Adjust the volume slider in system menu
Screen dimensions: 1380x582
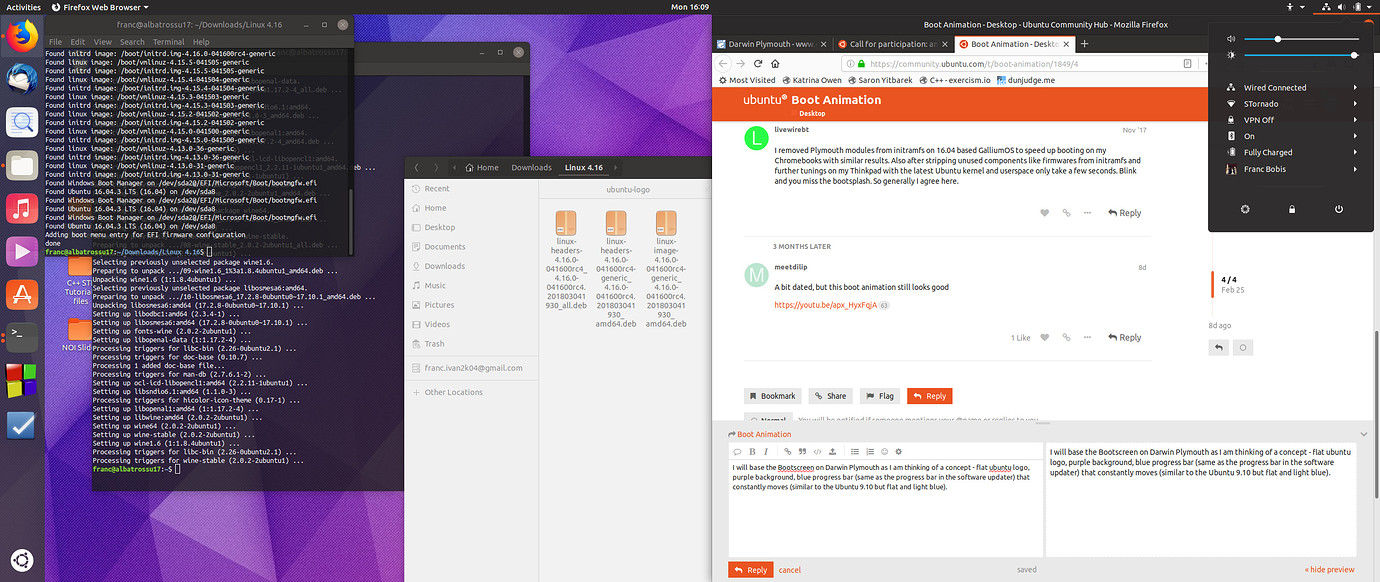[1277, 38]
